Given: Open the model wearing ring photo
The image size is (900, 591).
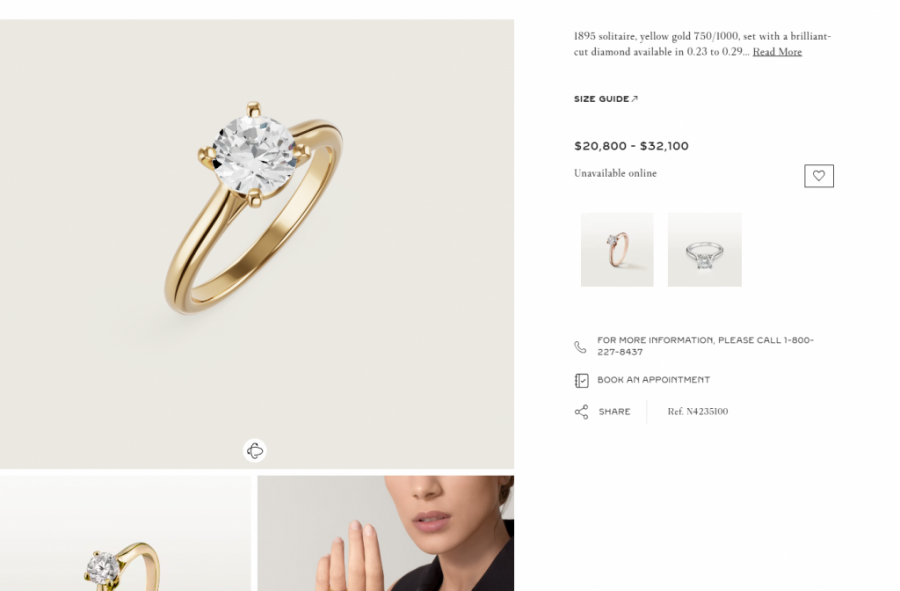Looking at the screenshot, I should tap(385, 533).
